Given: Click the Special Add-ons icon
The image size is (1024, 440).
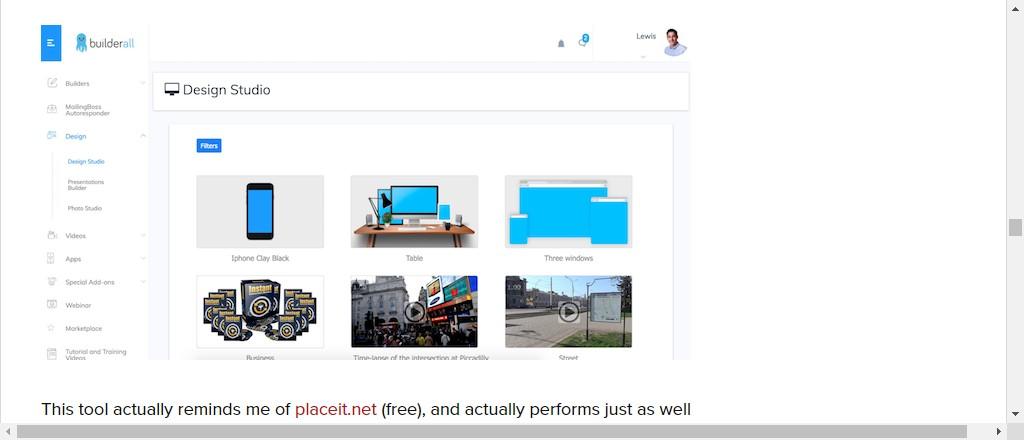Looking at the screenshot, I should click(x=52, y=282).
